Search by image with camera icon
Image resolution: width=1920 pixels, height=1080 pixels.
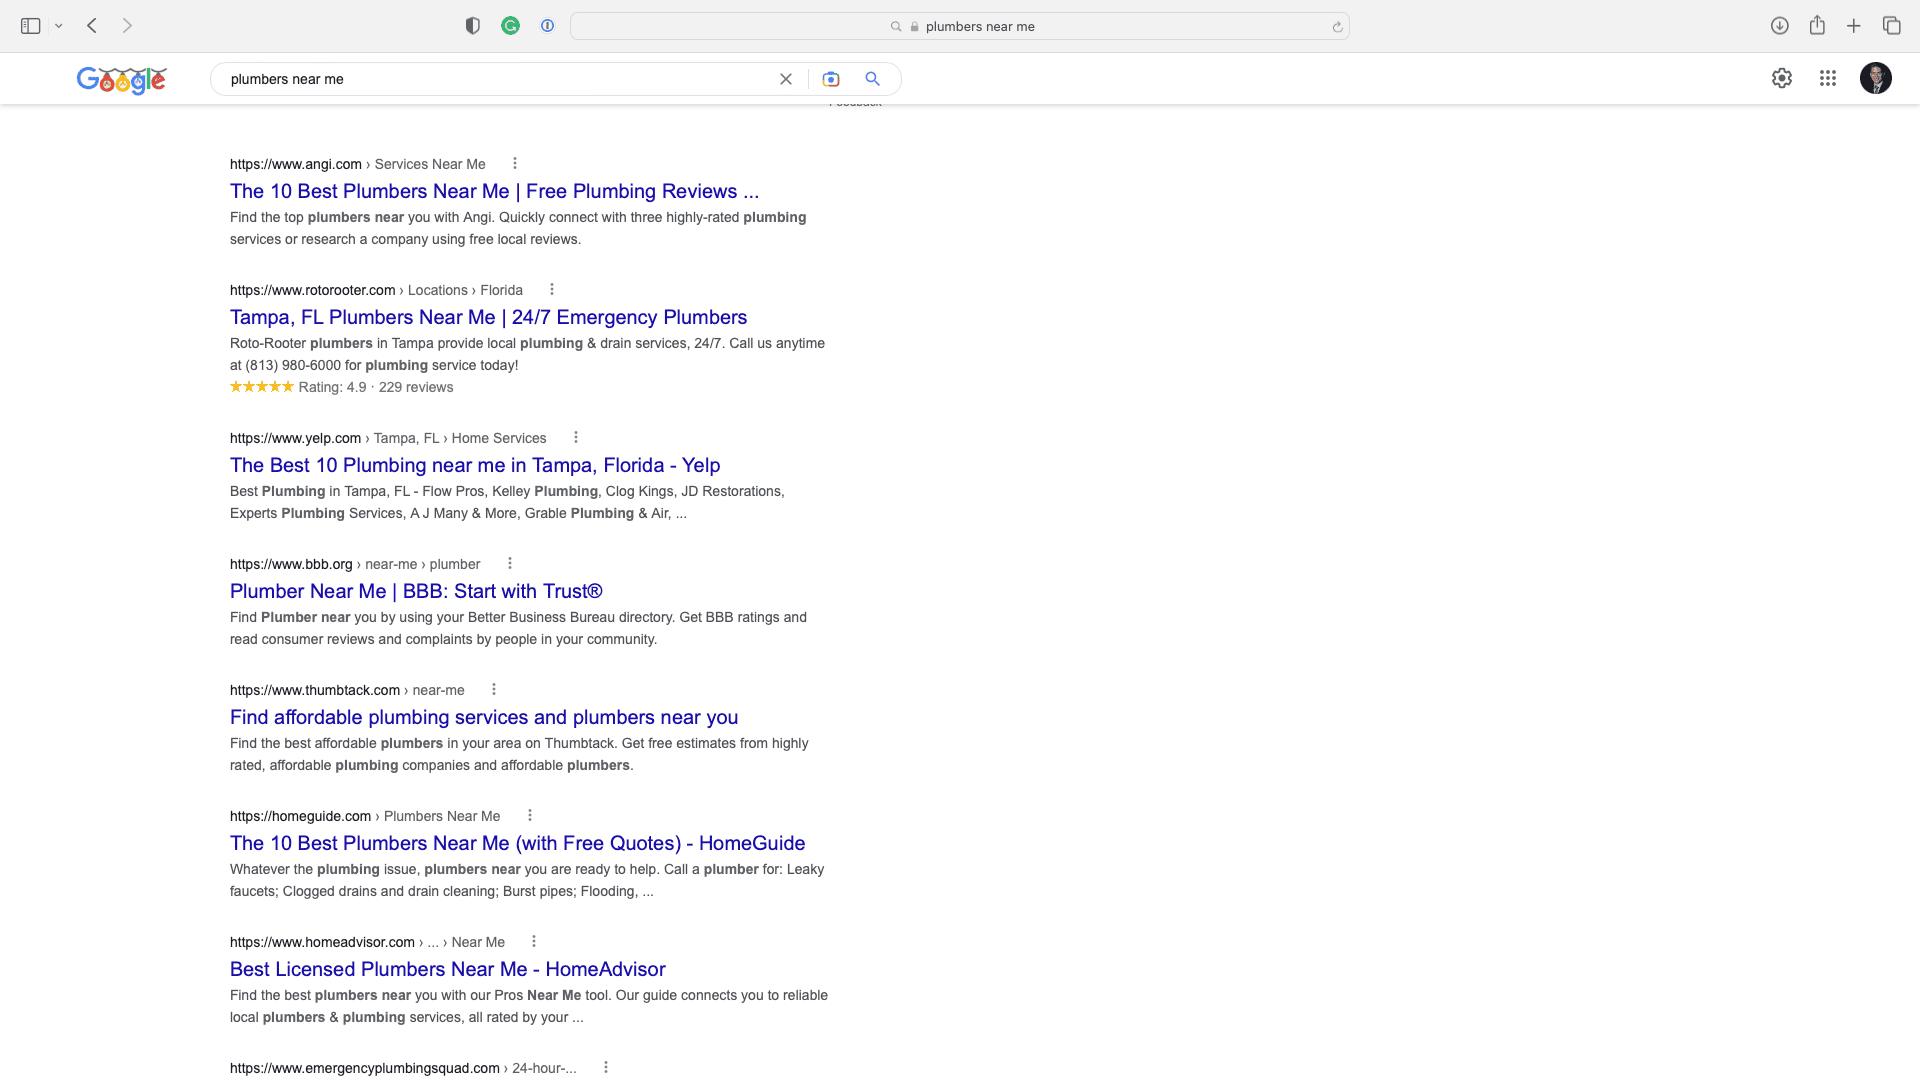831,79
